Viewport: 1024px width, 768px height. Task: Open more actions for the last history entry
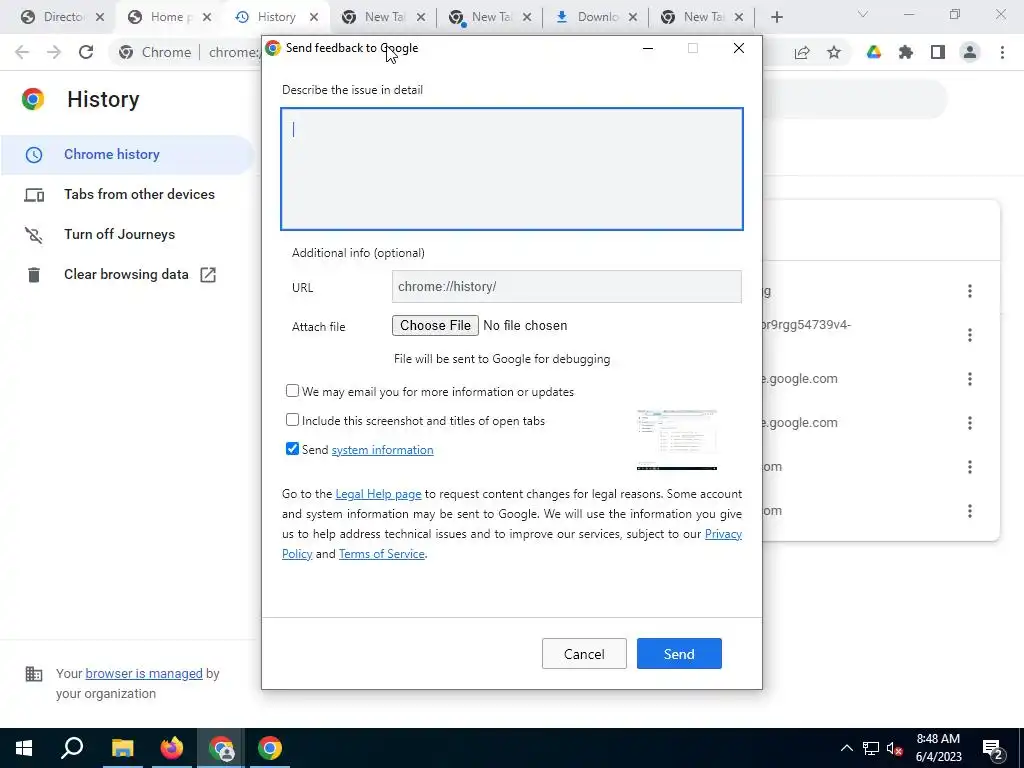point(970,511)
